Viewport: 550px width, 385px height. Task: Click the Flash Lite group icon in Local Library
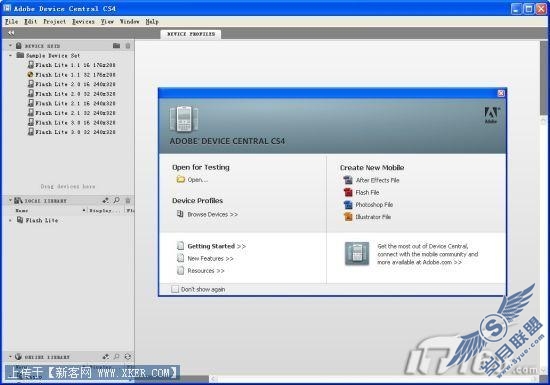coord(20,220)
